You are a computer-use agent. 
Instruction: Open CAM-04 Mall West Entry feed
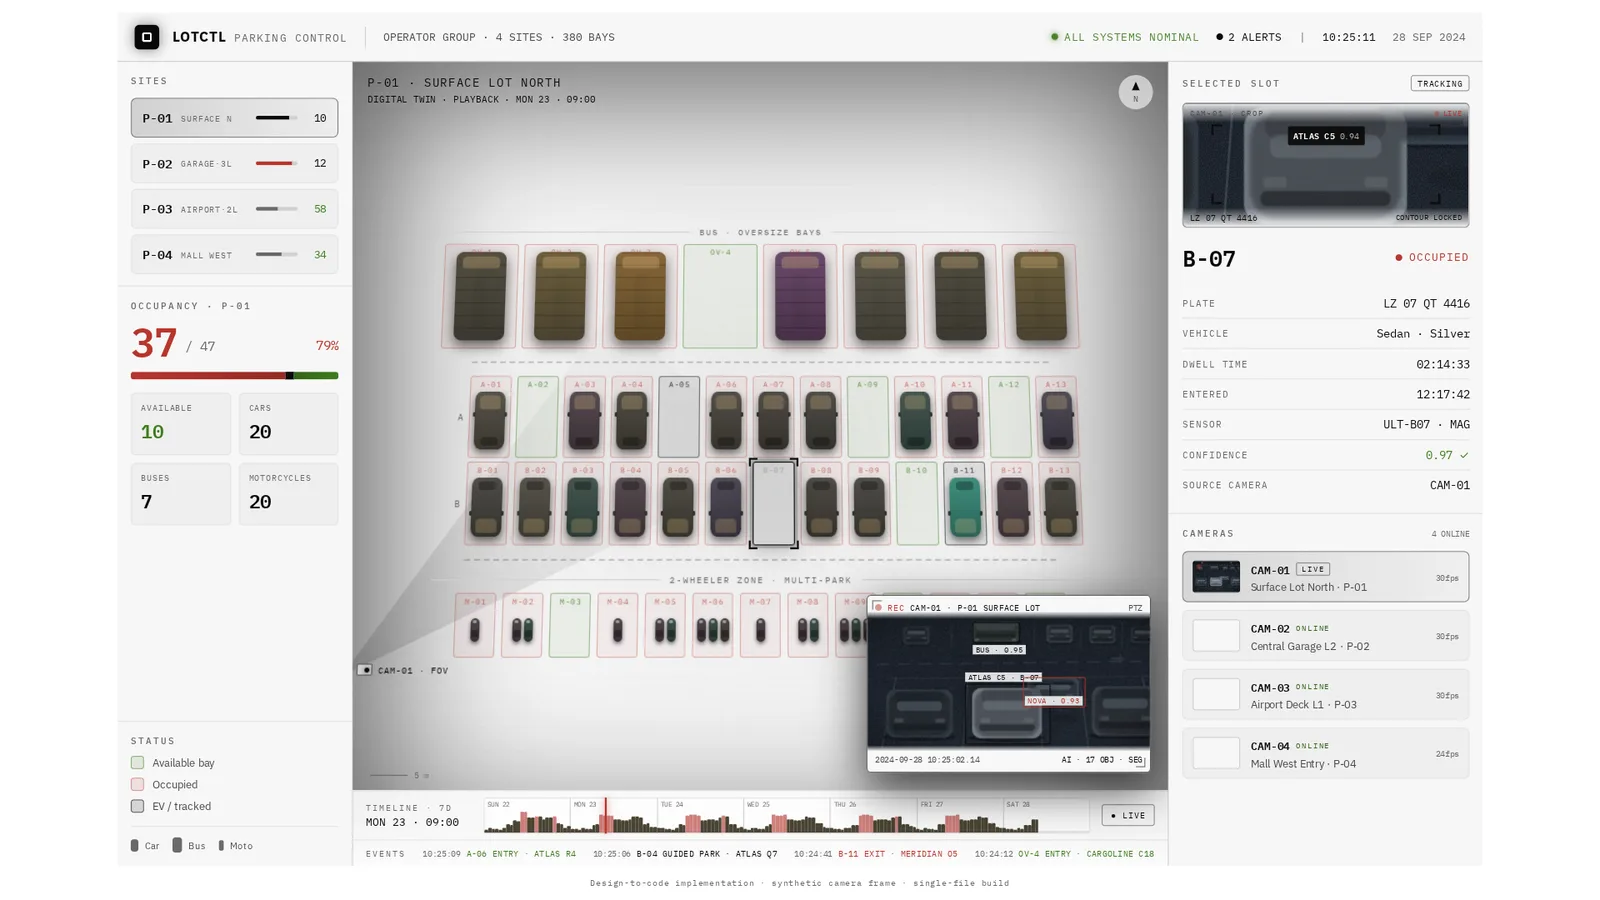point(1325,753)
